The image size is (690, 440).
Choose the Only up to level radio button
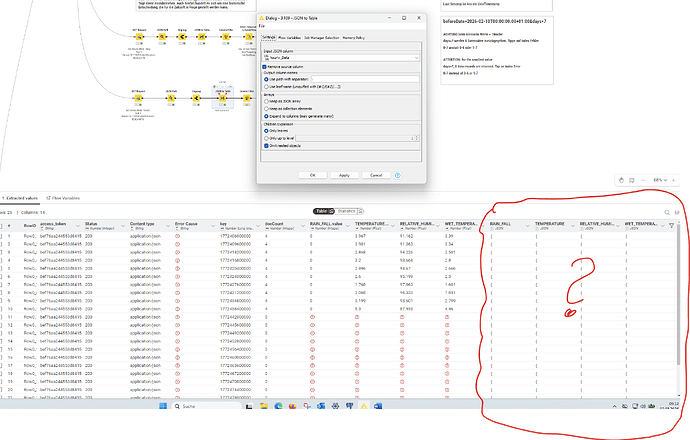[x=266, y=138]
